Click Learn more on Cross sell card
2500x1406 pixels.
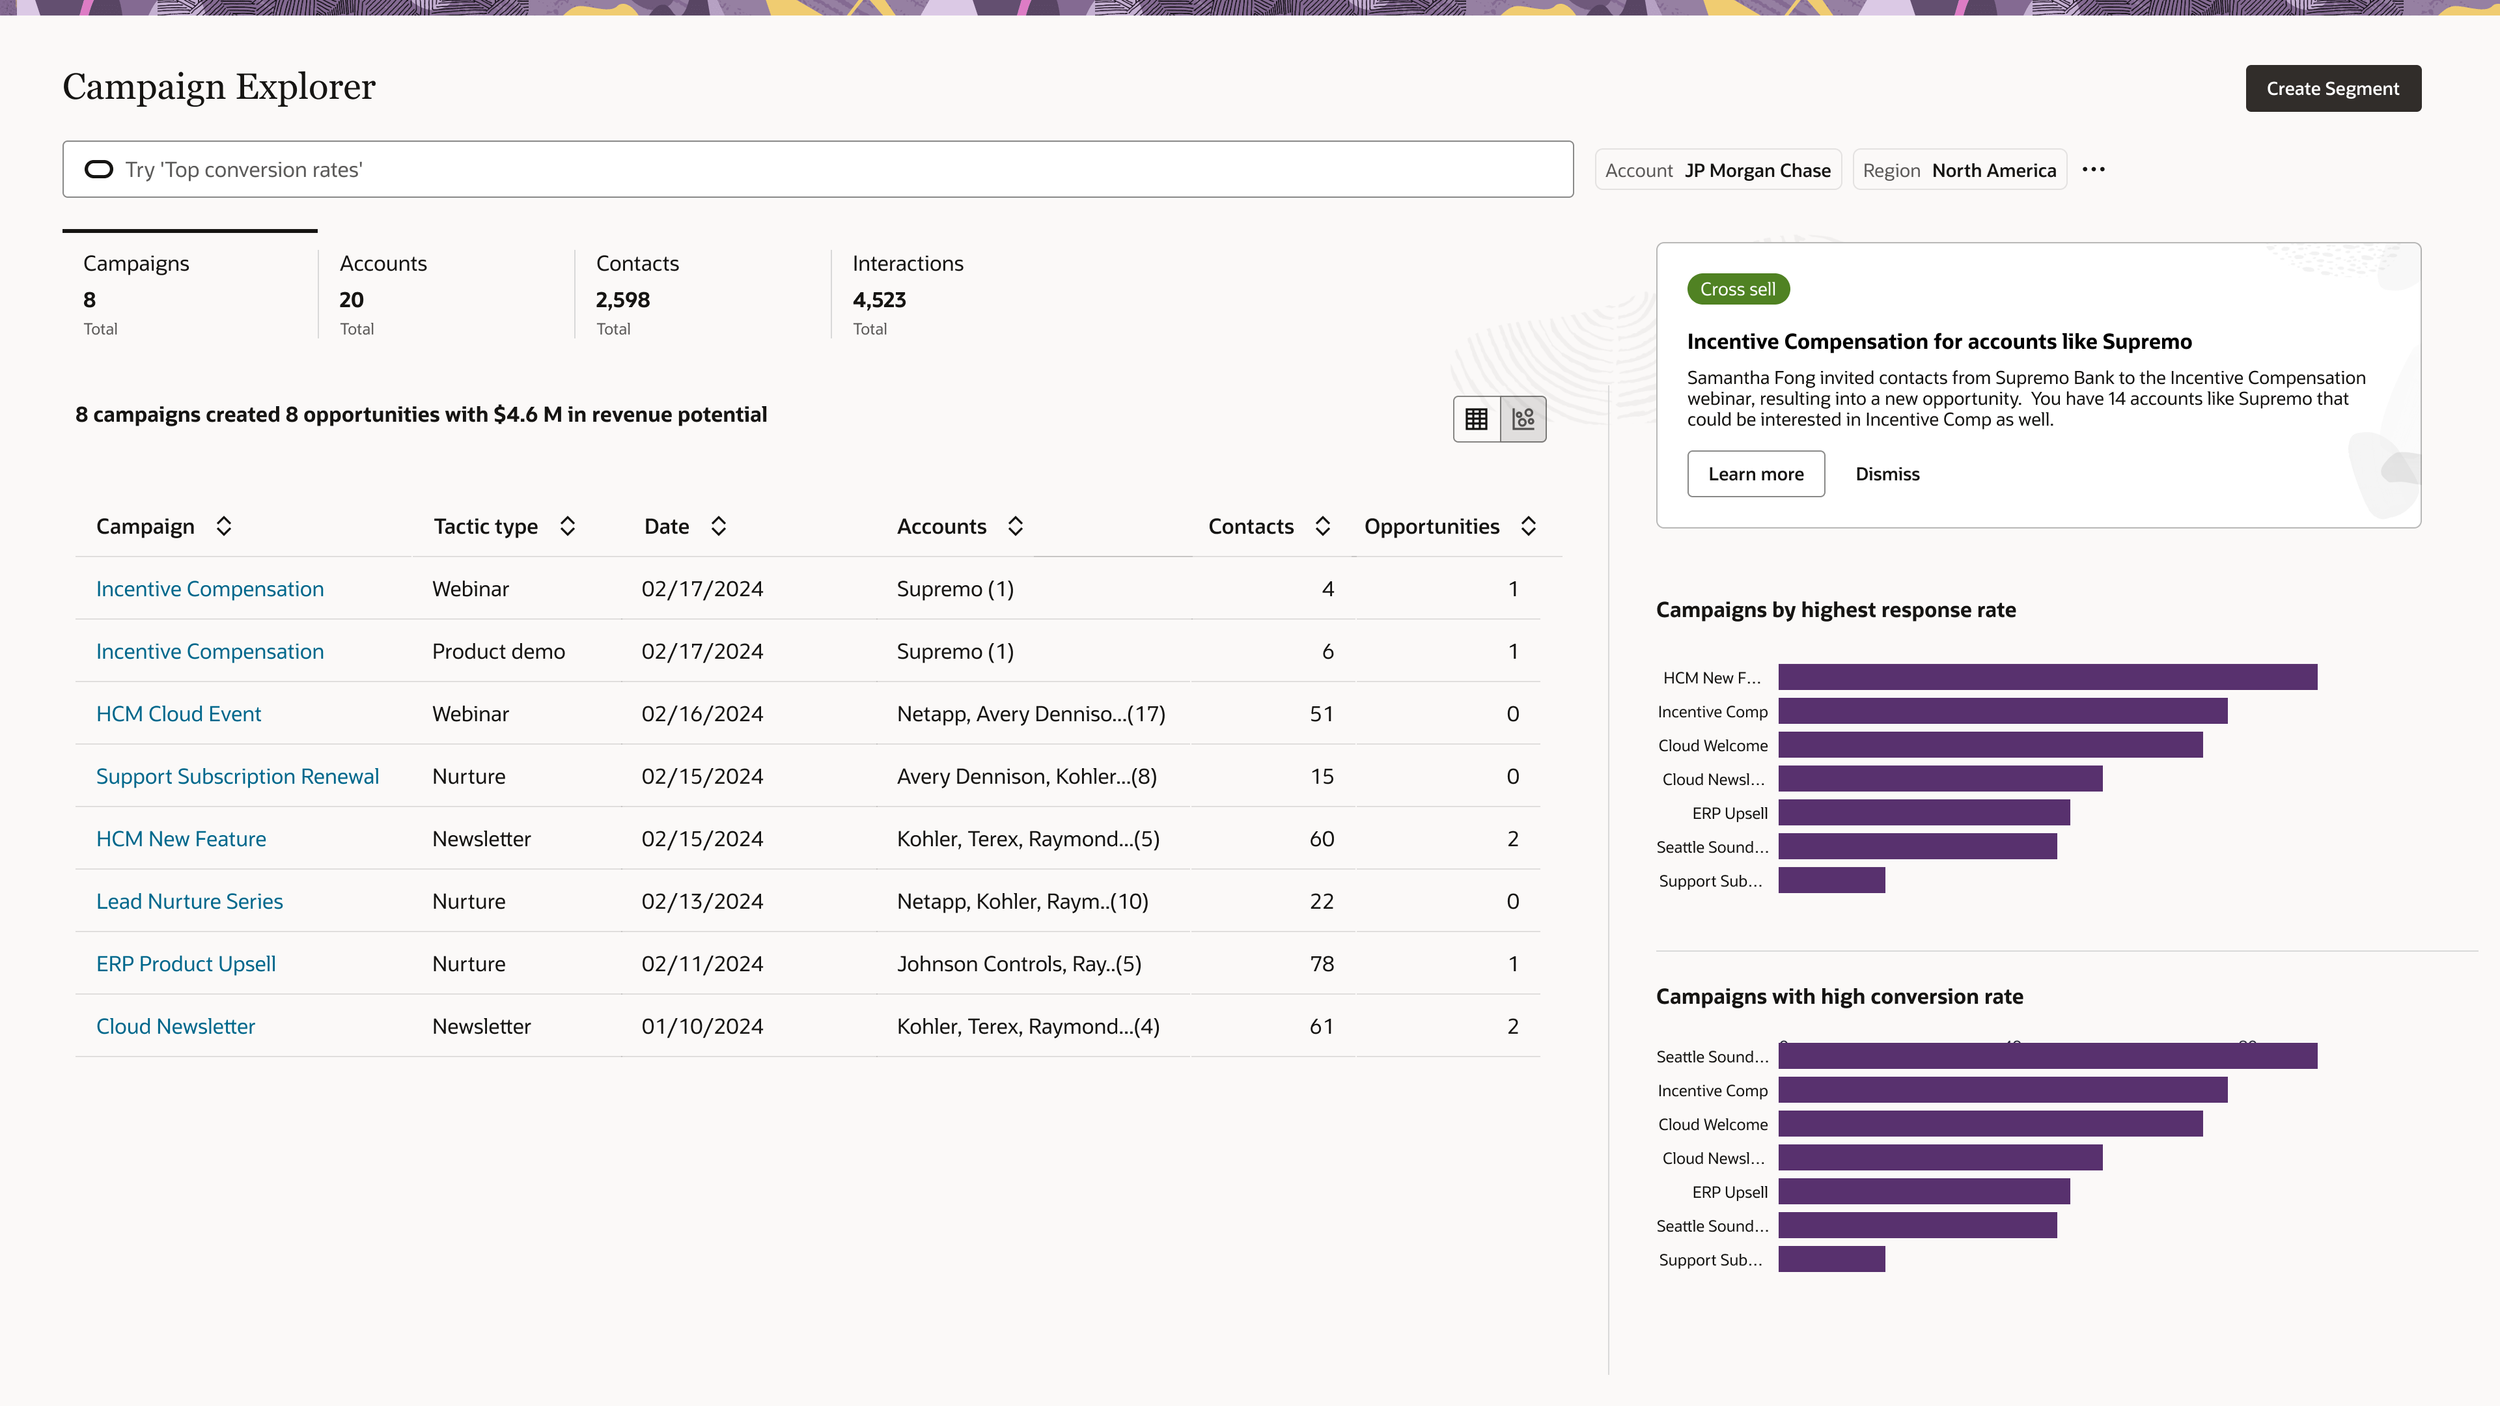(x=1755, y=474)
